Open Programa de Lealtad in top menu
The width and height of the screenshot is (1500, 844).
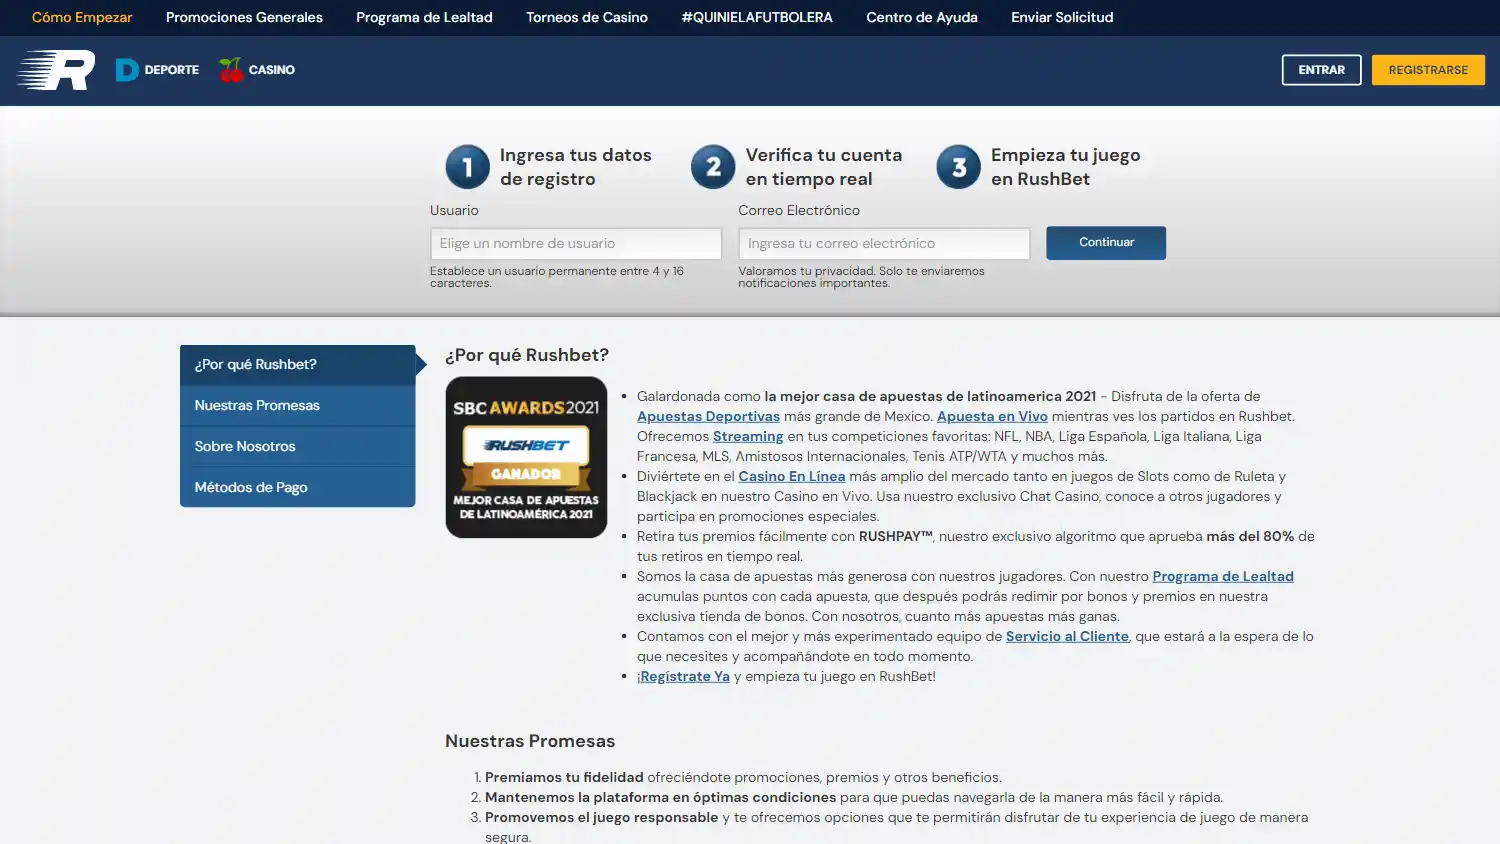(424, 17)
